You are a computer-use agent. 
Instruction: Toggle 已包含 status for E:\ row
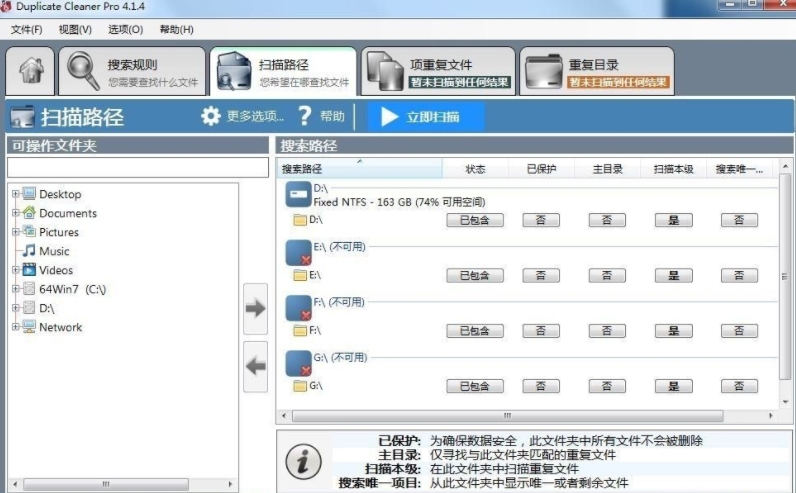pyautogui.click(x=475, y=276)
